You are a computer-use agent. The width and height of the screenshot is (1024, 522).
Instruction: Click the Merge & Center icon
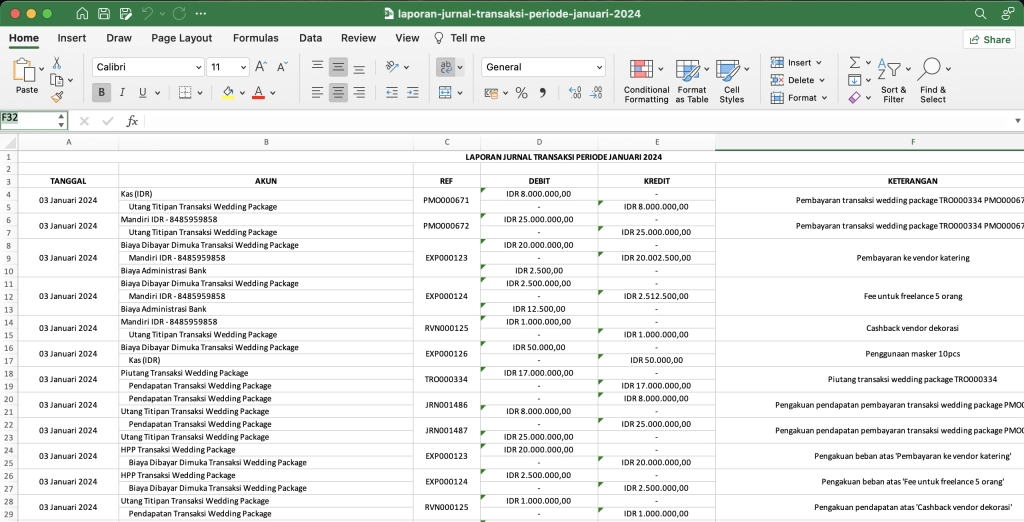[x=445, y=93]
